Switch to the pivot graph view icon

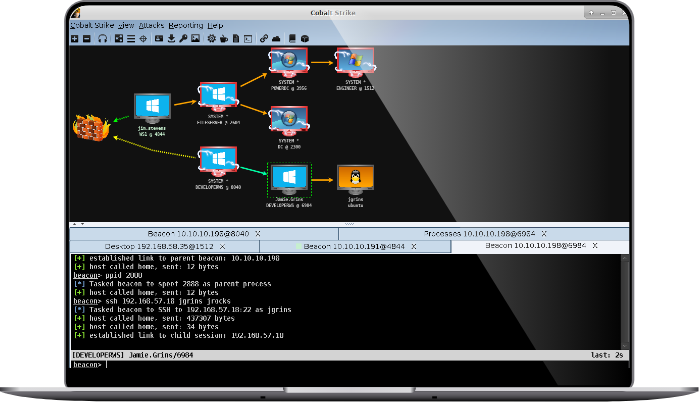[x=119, y=39]
